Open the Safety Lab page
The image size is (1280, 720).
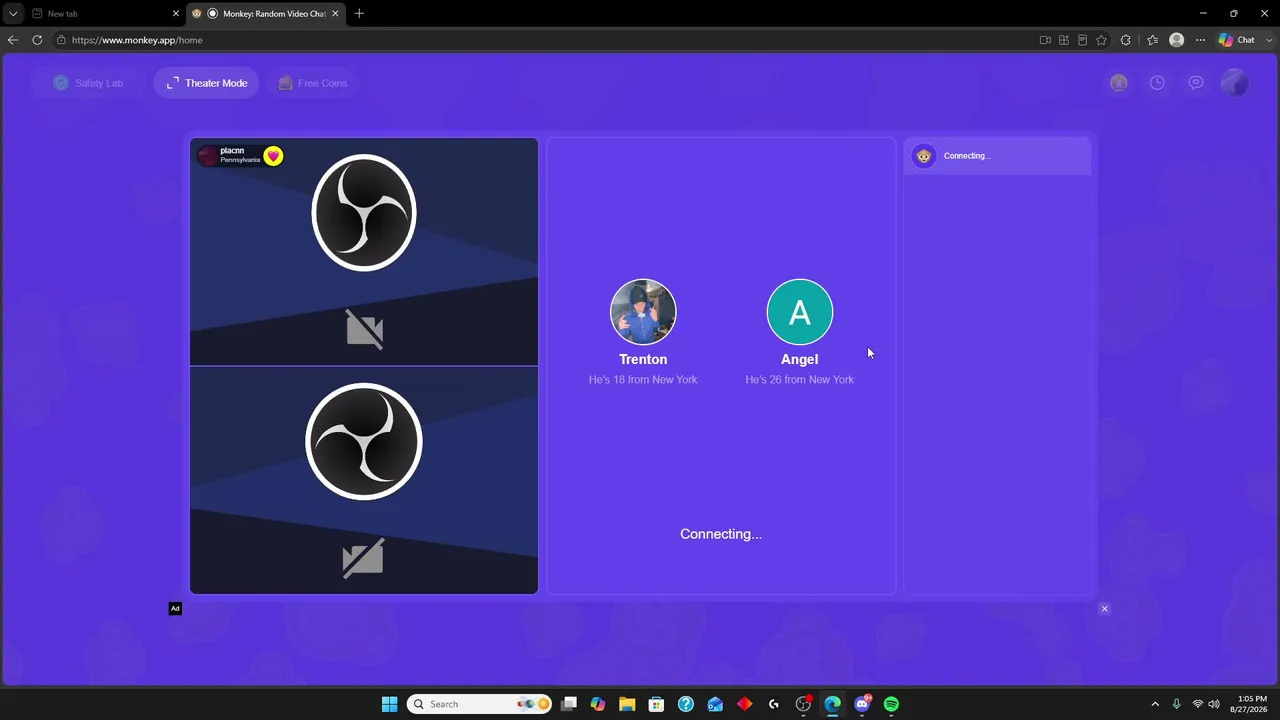point(89,83)
